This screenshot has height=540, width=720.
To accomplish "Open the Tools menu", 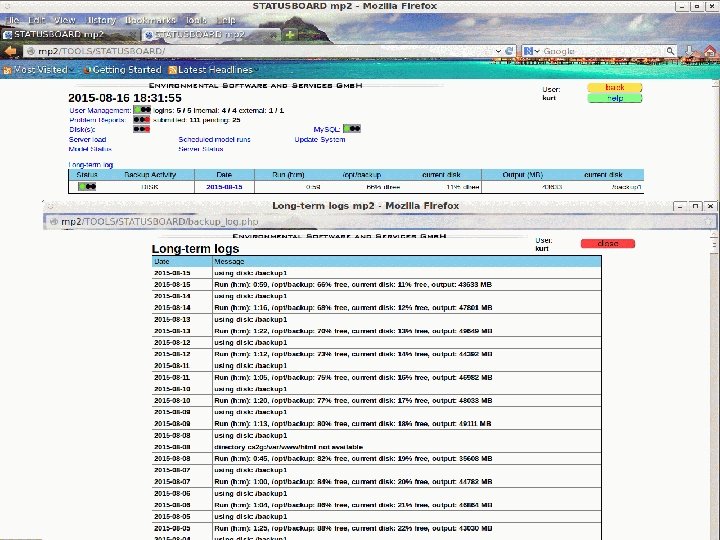I will click(196, 20).
